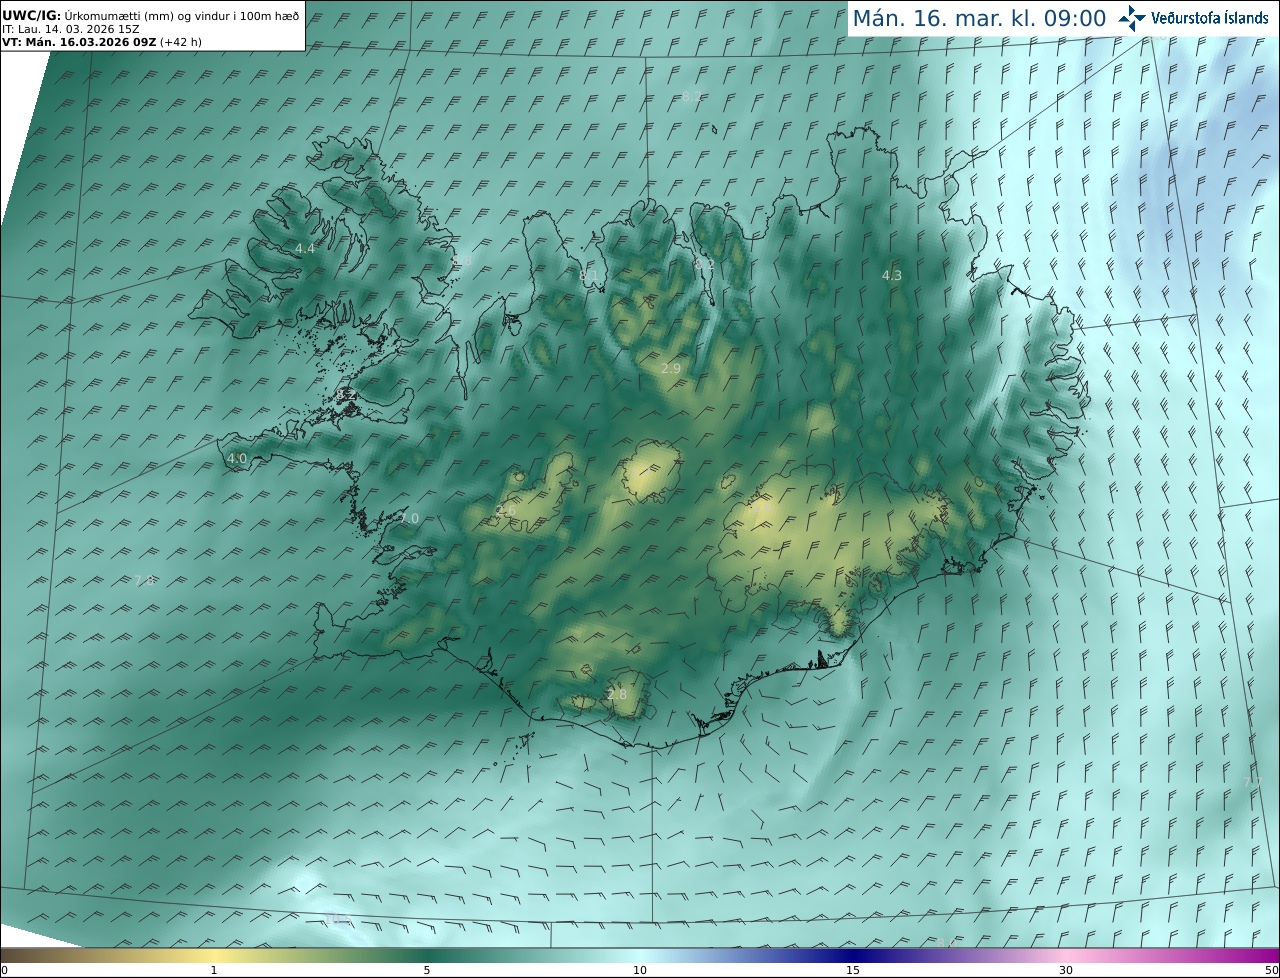The height and width of the screenshot is (978, 1280).
Task: Click the 'VT: Mán. 16.03.2026 09Z (+42 h)' line
Action: 102,42
